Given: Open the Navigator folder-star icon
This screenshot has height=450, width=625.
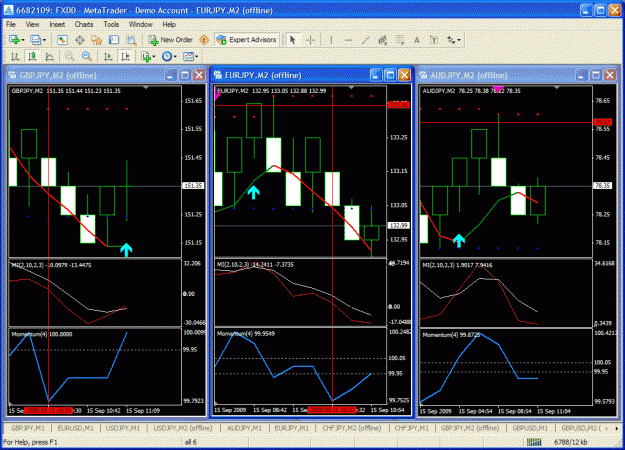Looking at the screenshot, I should click(x=96, y=40).
